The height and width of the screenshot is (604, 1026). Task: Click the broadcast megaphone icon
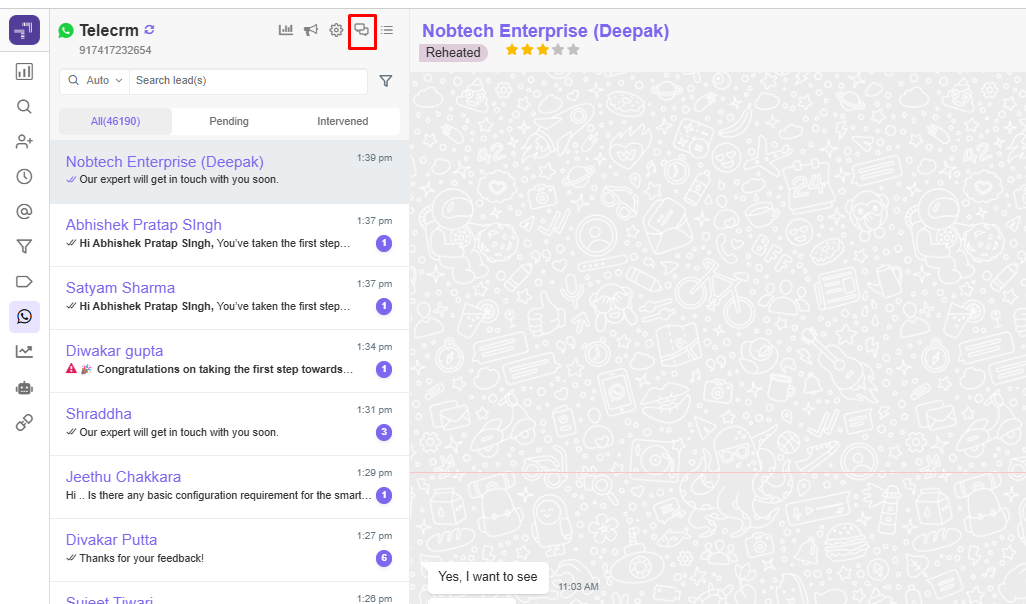coord(311,30)
